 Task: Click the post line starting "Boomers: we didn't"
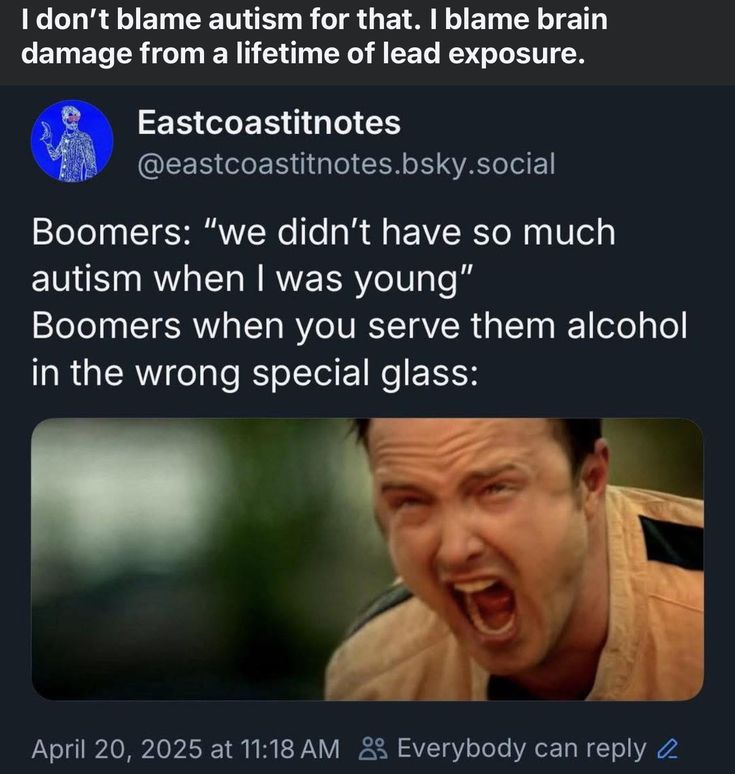coord(323,233)
